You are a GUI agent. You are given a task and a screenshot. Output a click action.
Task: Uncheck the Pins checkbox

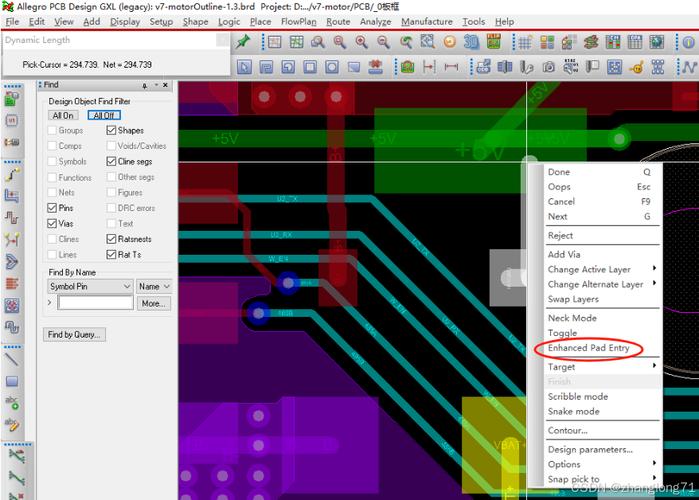pyautogui.click(x=52, y=208)
